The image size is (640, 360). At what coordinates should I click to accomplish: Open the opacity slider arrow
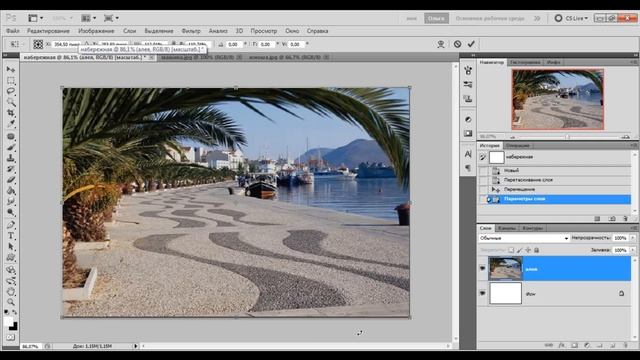coord(633,238)
